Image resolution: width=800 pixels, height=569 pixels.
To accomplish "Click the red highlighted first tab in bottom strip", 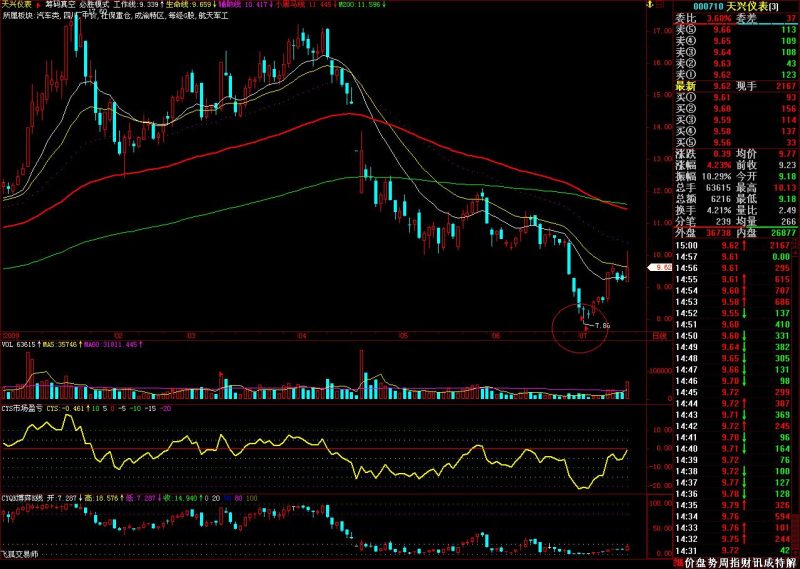I will click(679, 563).
